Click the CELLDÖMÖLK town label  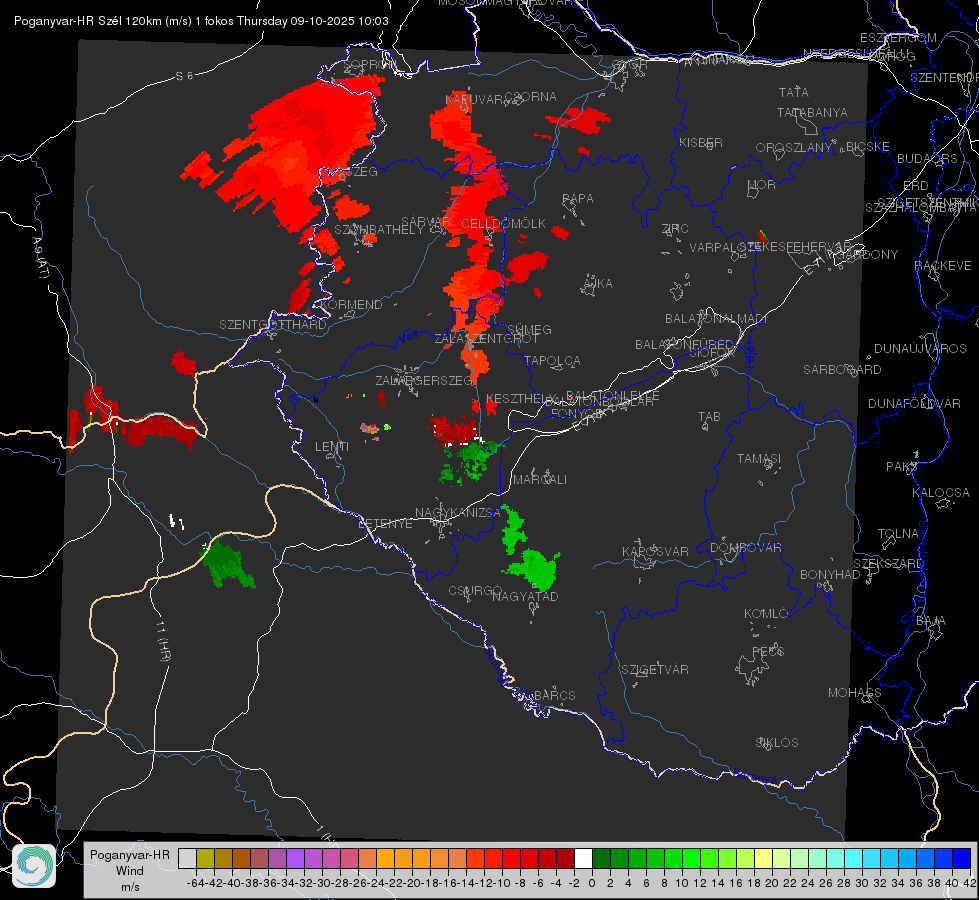point(503,224)
